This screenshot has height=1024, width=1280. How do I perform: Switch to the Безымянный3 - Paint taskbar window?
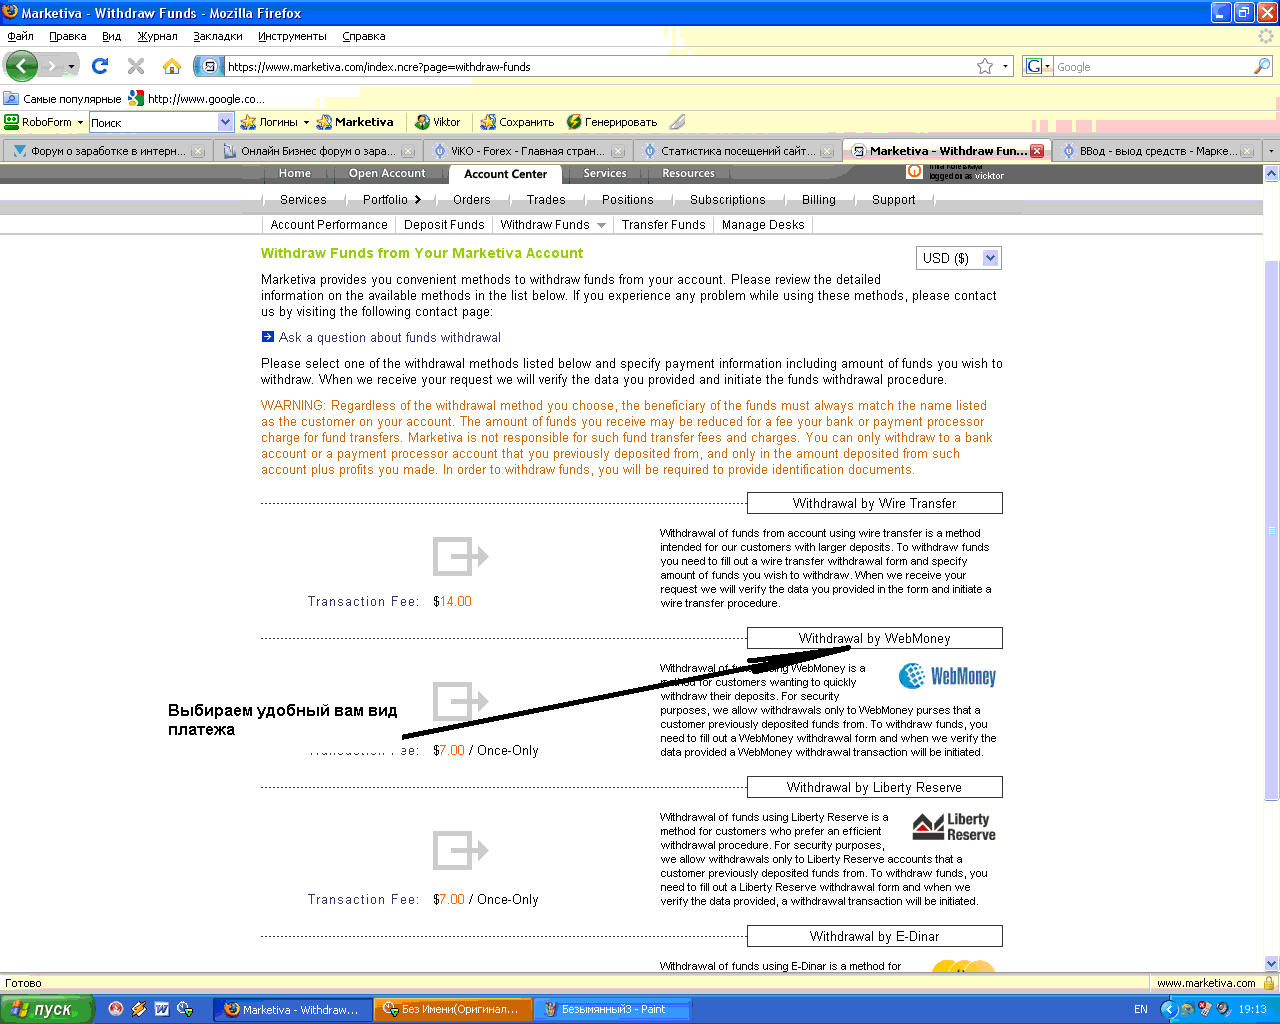[x=611, y=1009]
